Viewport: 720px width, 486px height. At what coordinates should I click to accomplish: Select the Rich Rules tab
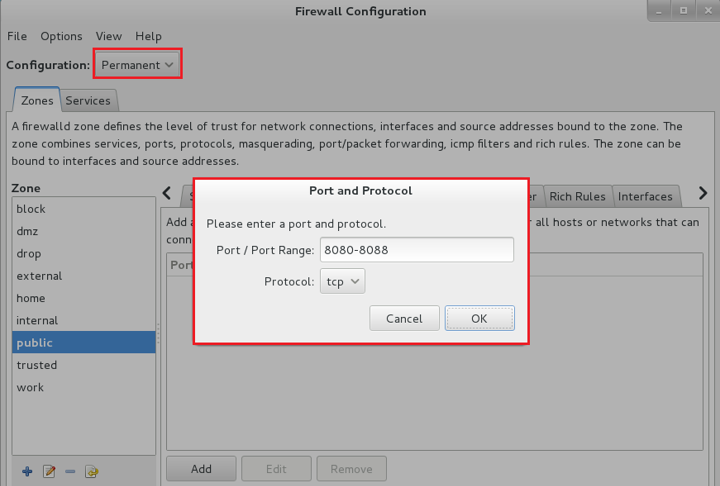(x=578, y=197)
